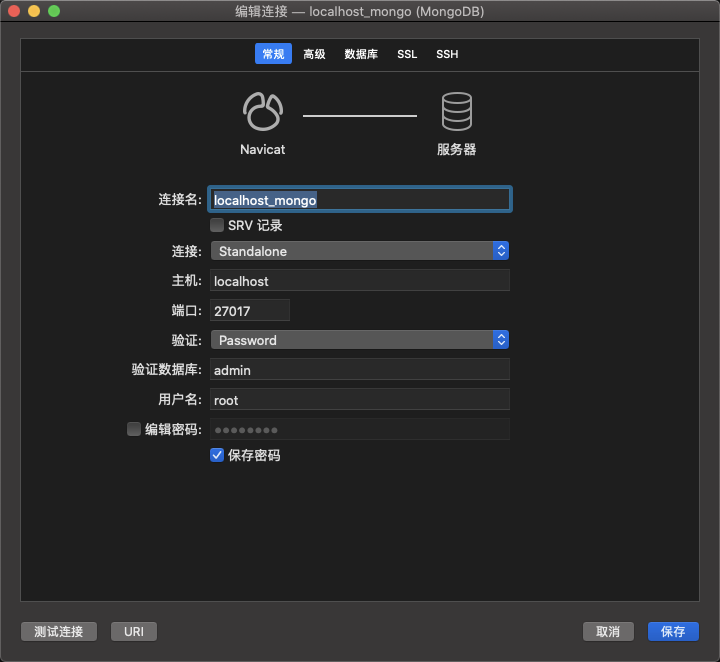Click the 服务器 label text
This screenshot has width=720, height=662.
pos(456,150)
